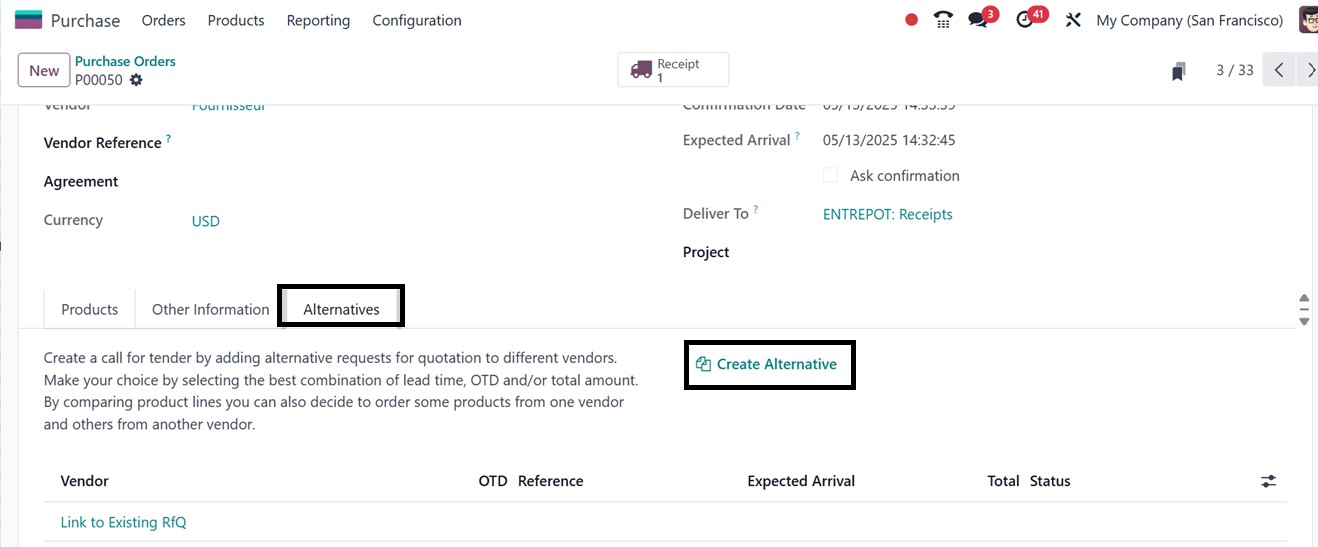Open the Reporting menu

pyautogui.click(x=318, y=20)
